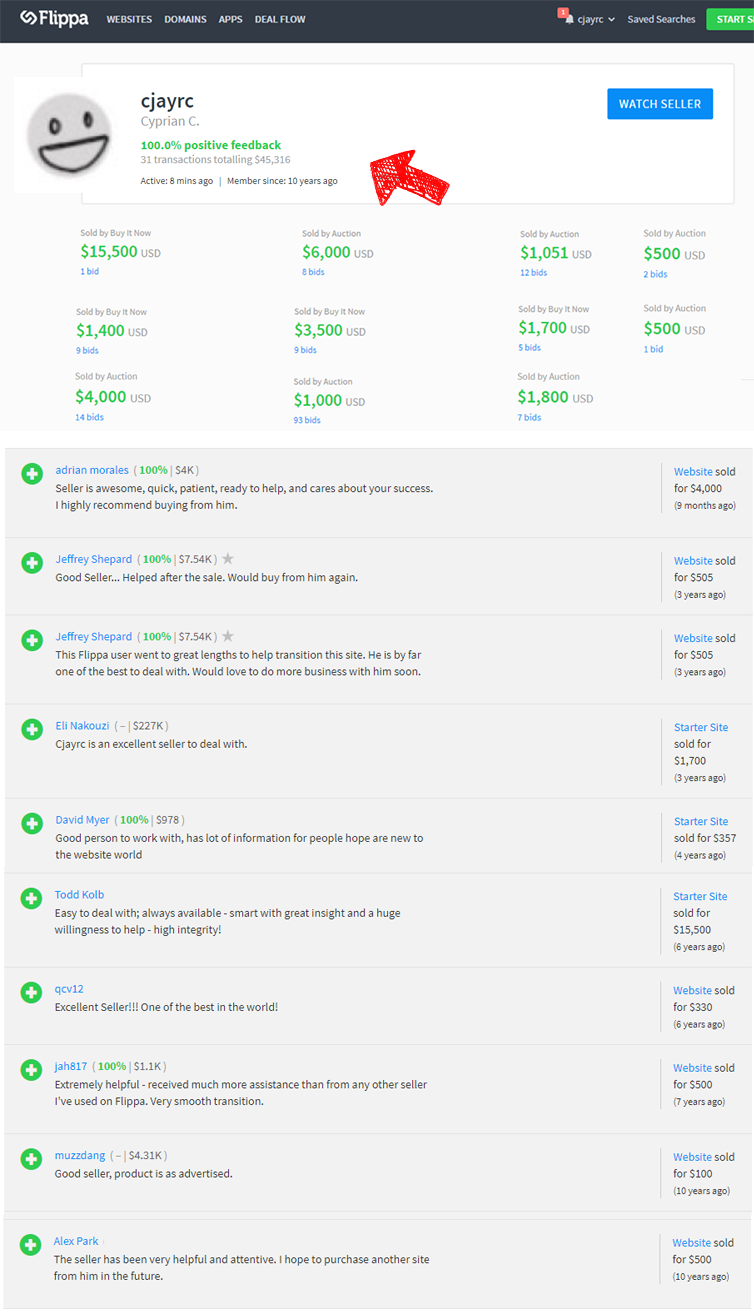
Task: Open Website link sold for $330
Action: [692, 991]
